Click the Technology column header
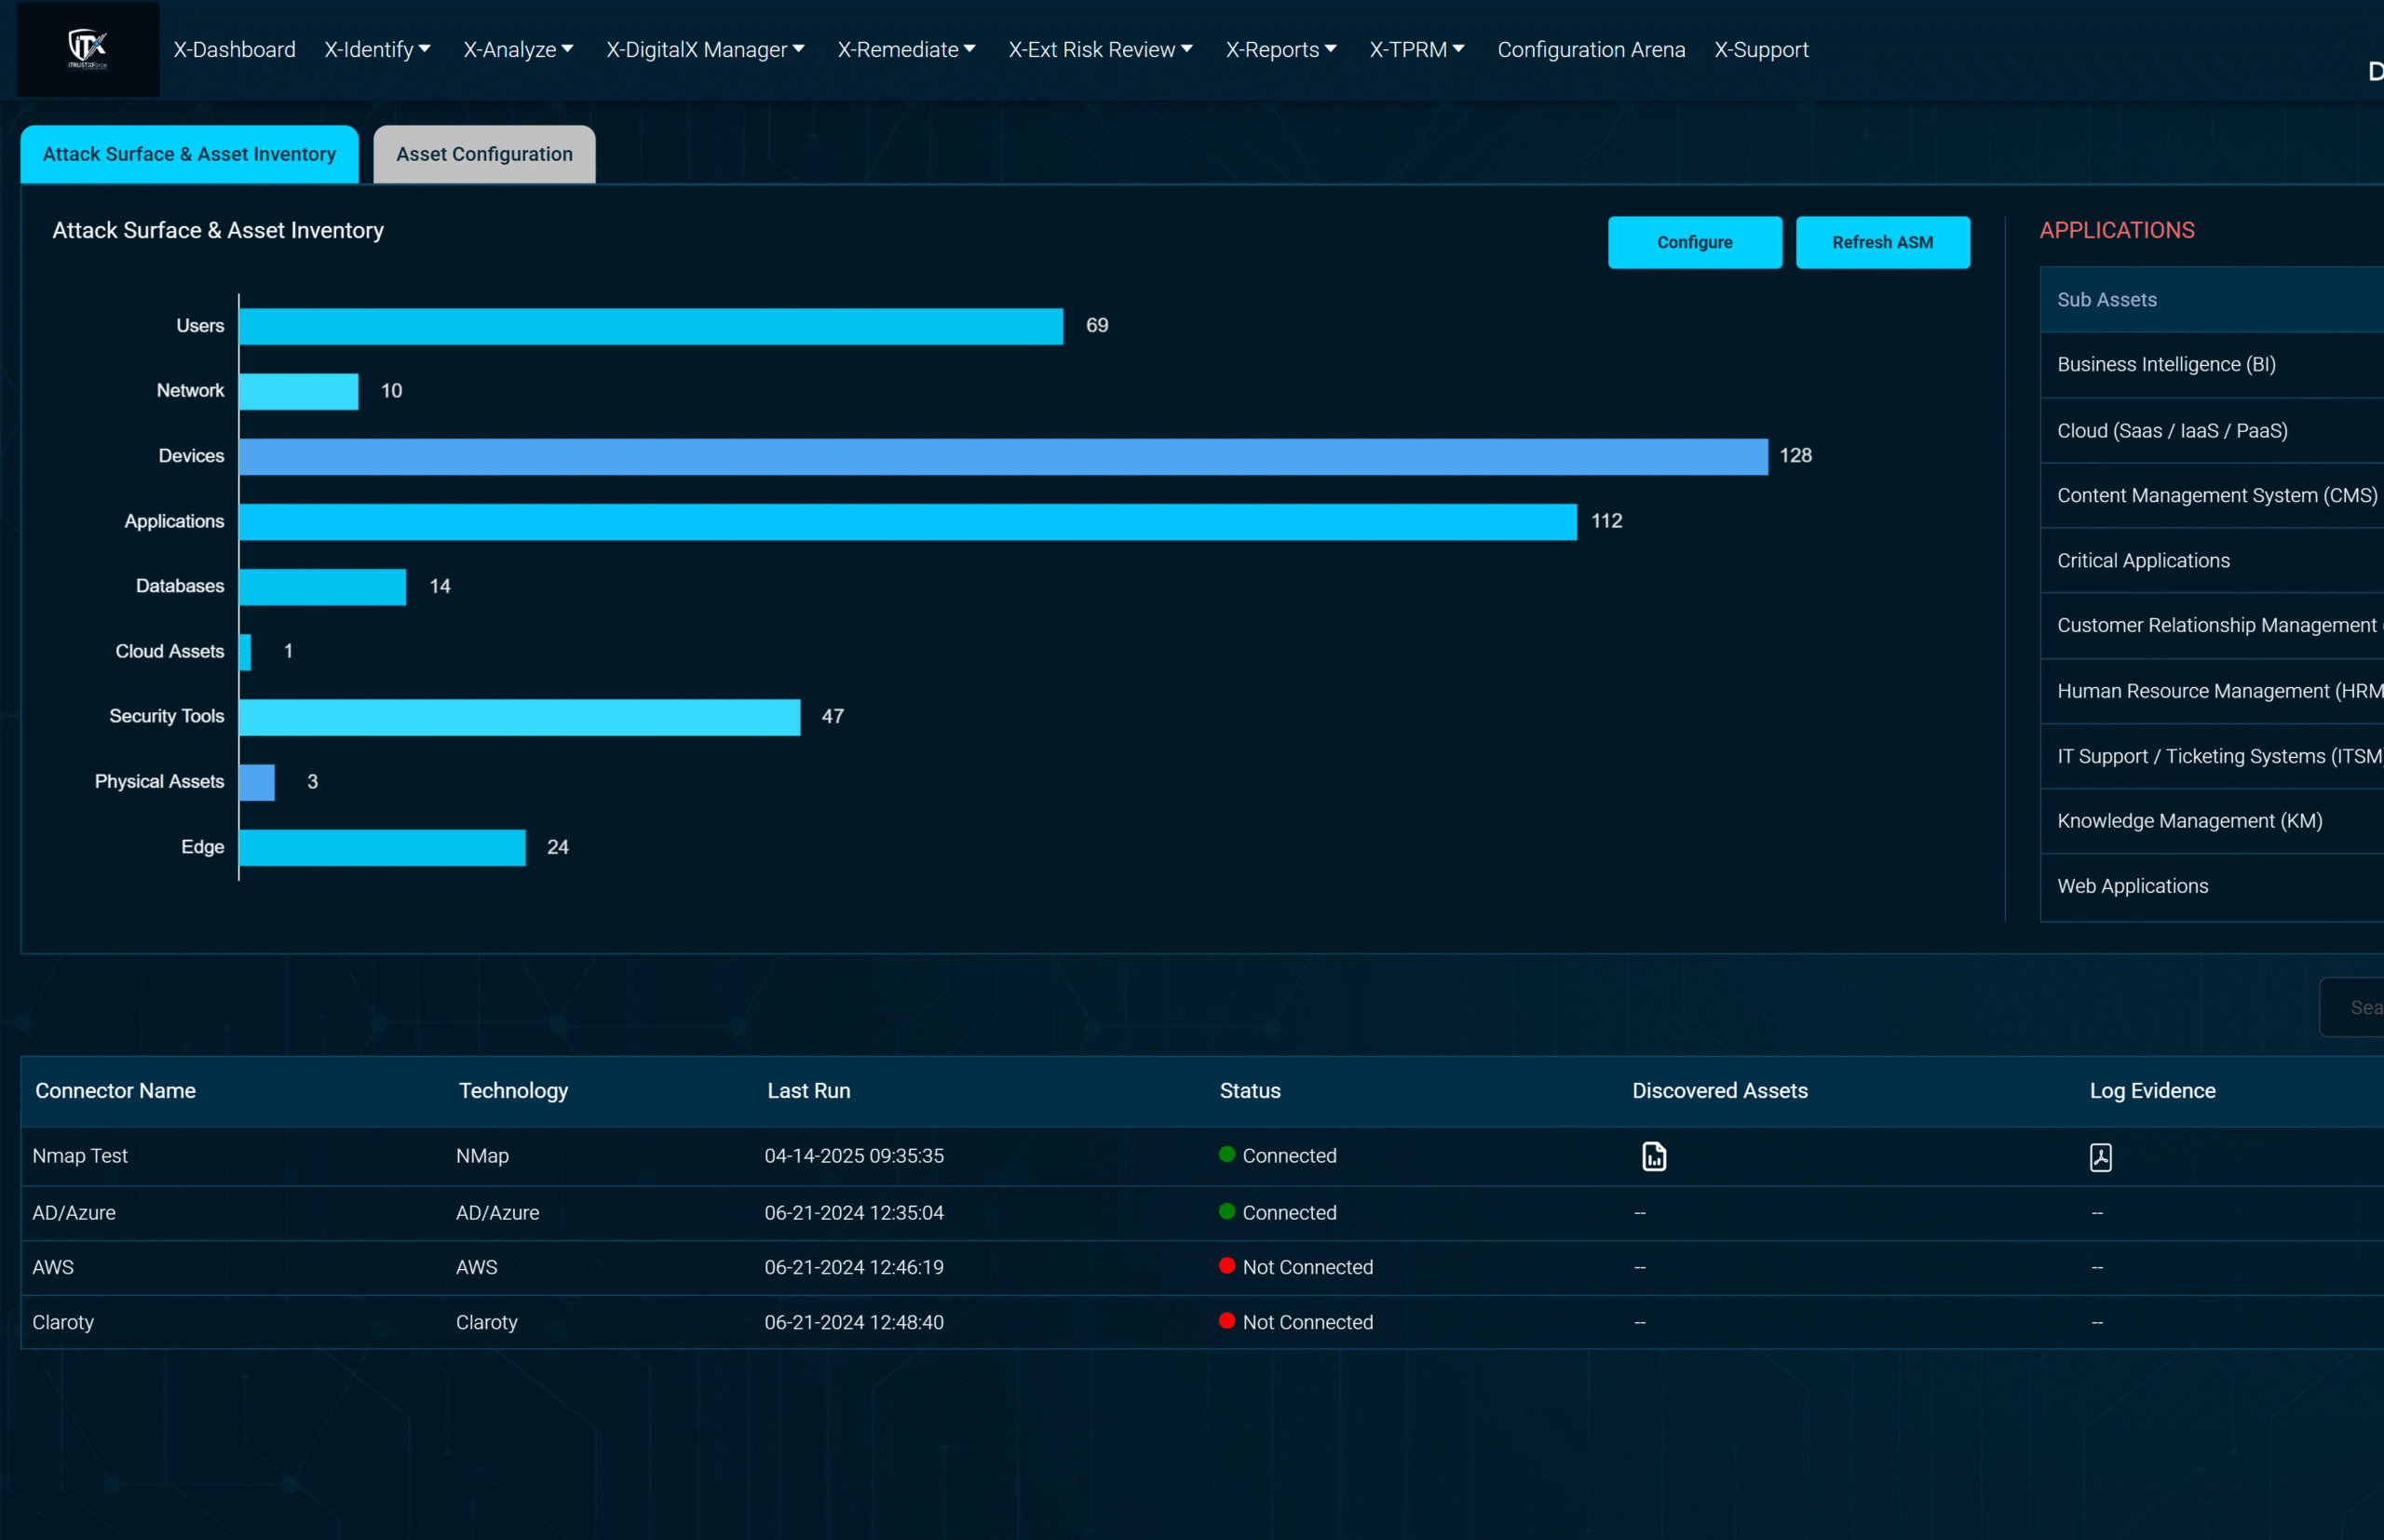The width and height of the screenshot is (2384, 1540). 513,1091
